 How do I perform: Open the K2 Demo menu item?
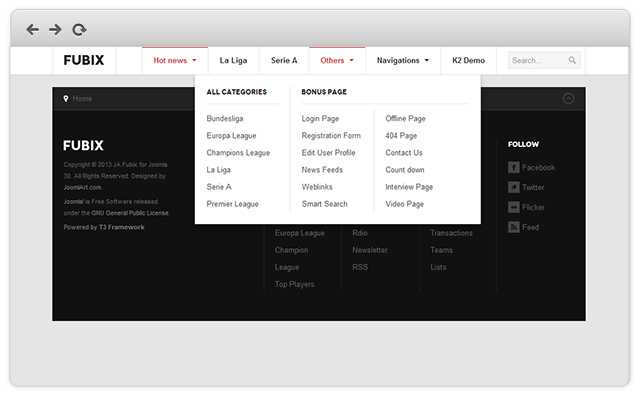coord(469,60)
